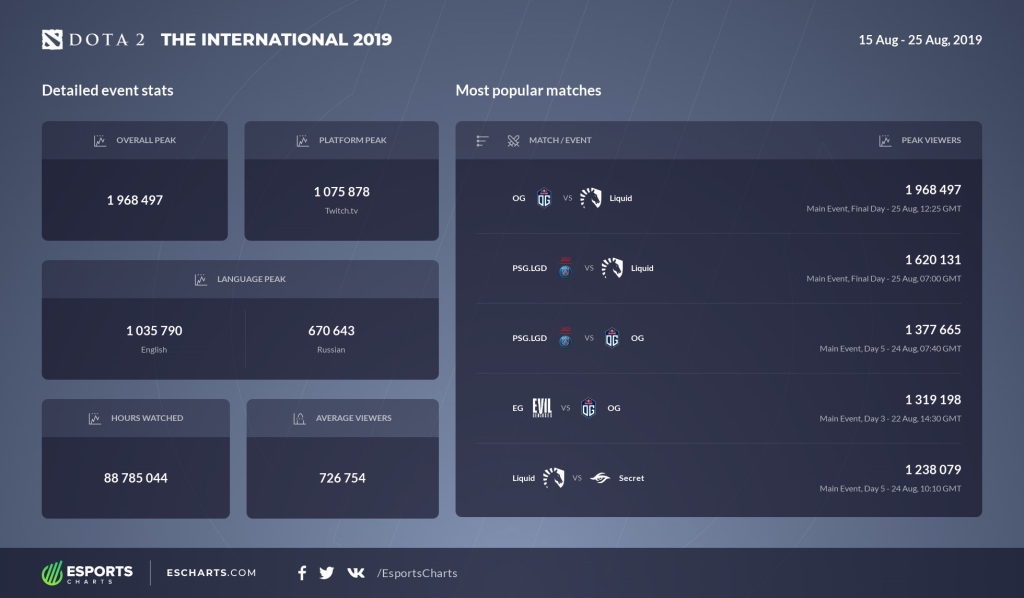Click the 'English' language label
Image resolution: width=1024 pixels, height=598 pixels.
(154, 350)
